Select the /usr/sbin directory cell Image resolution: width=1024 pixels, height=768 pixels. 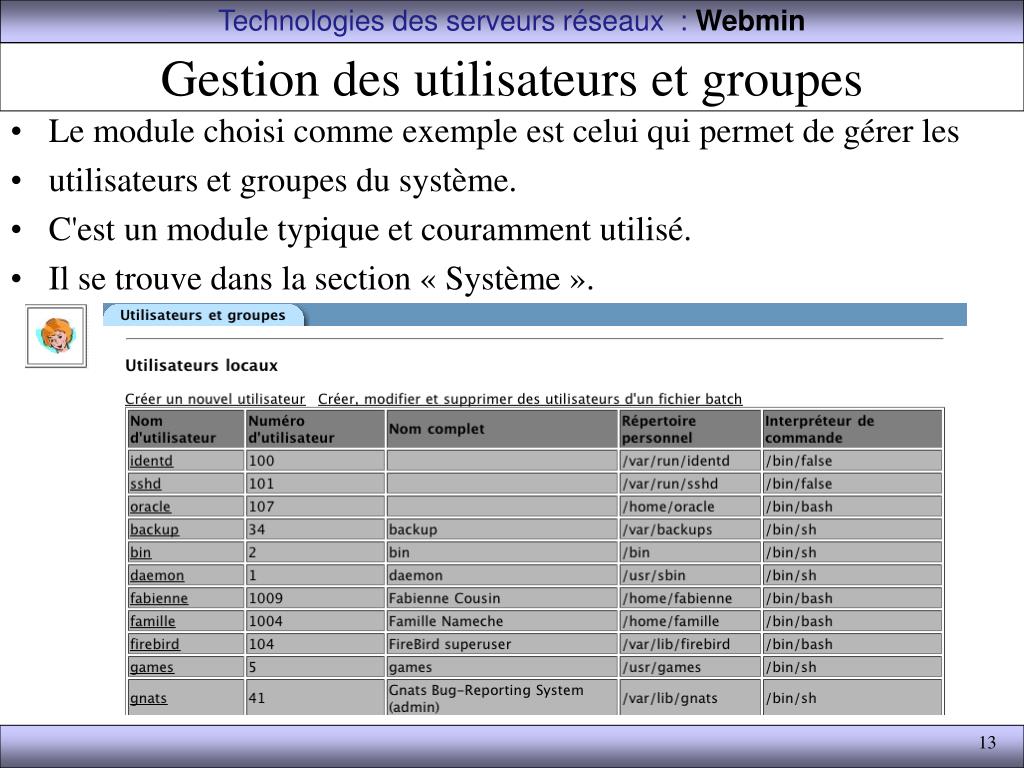(690, 575)
